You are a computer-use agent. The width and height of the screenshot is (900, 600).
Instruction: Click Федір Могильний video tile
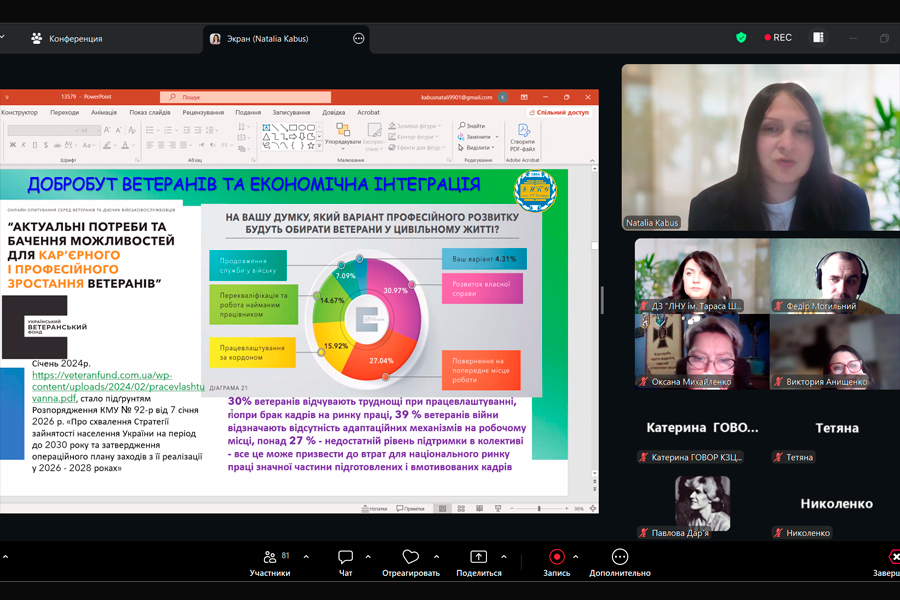click(x=835, y=276)
